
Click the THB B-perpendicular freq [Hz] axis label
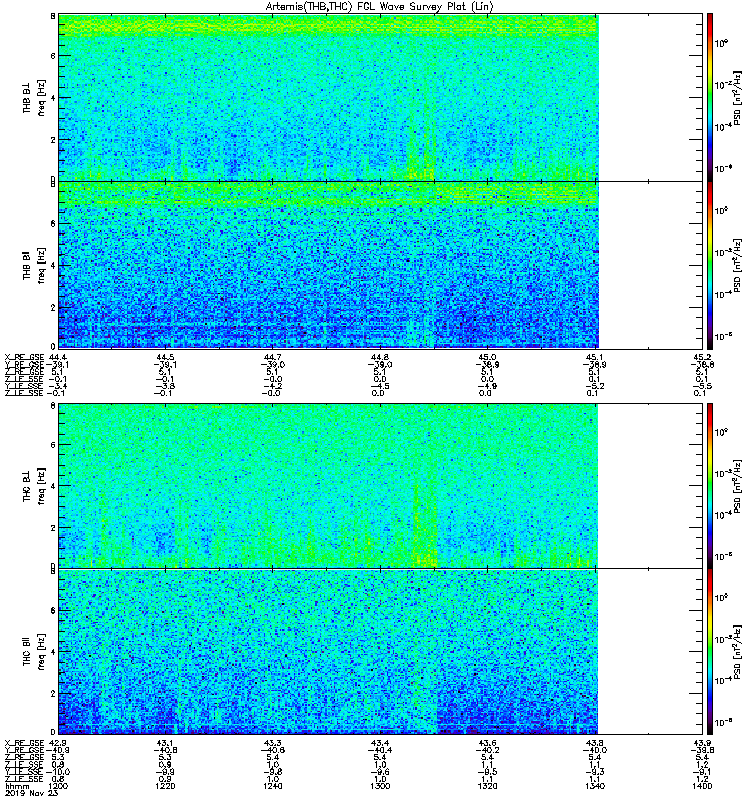(x=41, y=97)
